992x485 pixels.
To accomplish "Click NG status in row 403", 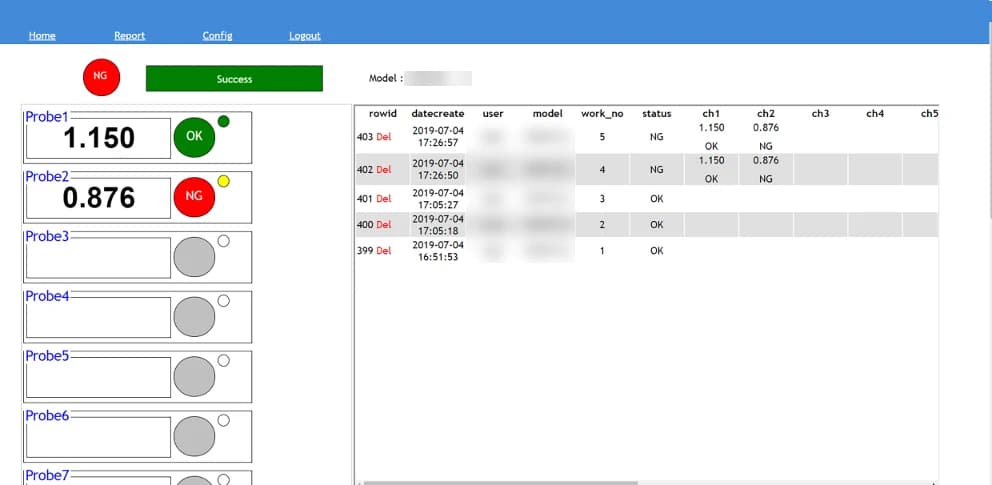I will point(657,137).
